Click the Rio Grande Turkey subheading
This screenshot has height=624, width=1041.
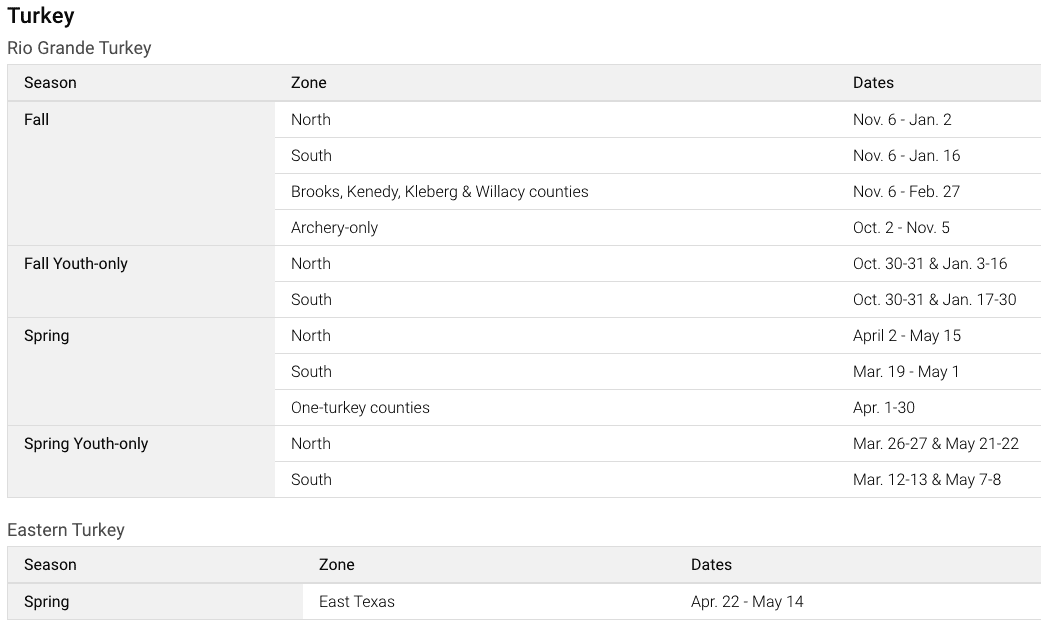tap(79, 48)
